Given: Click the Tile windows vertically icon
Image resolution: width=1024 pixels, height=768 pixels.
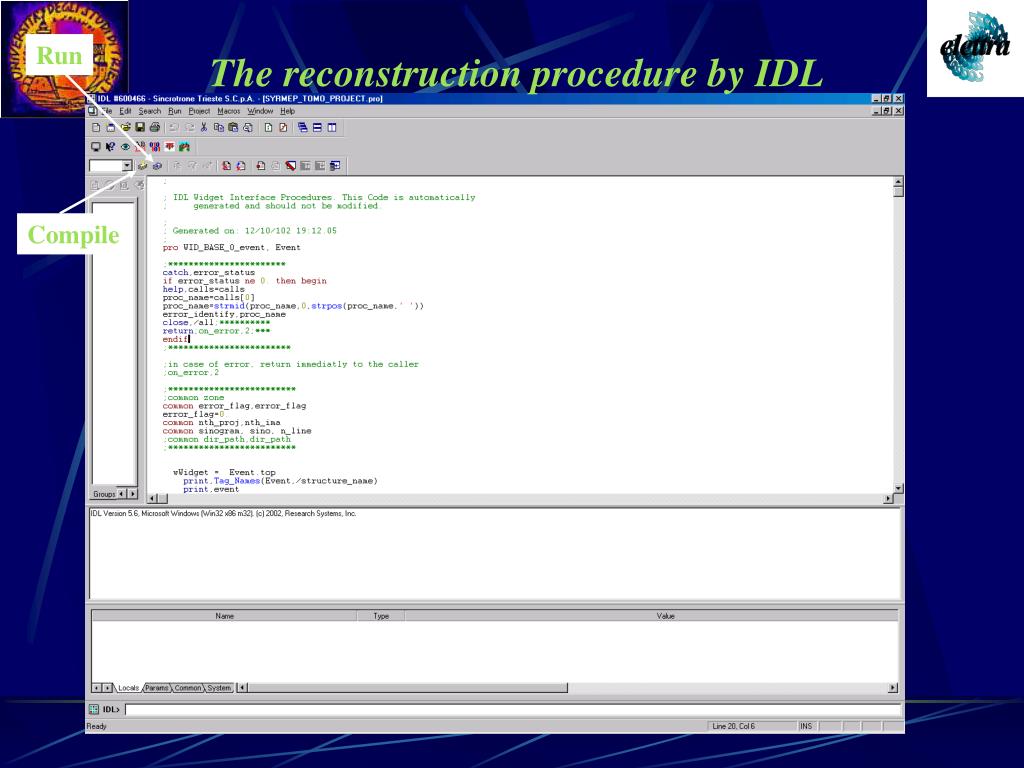Looking at the screenshot, I should [x=332, y=127].
